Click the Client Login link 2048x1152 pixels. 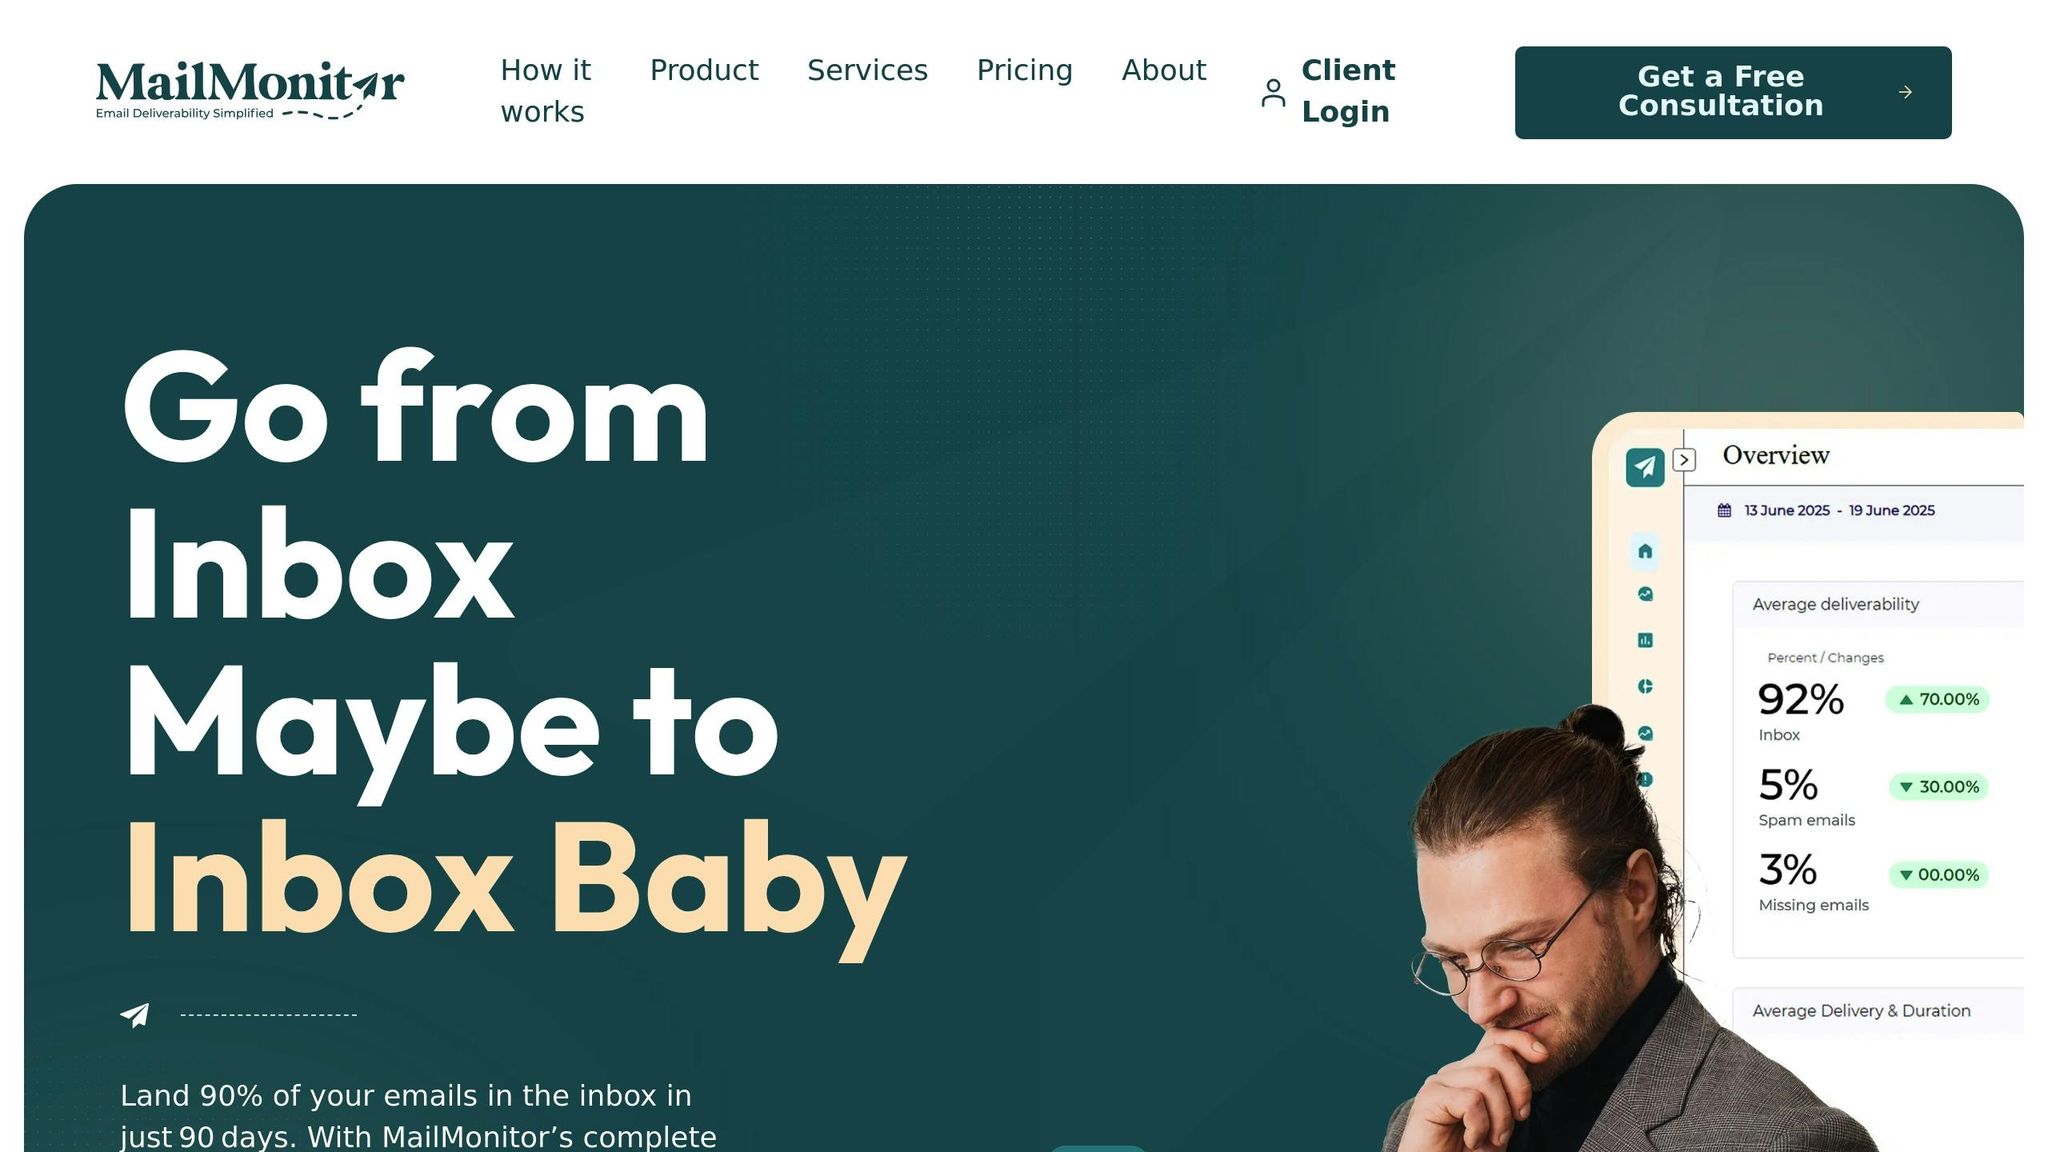click(1348, 91)
